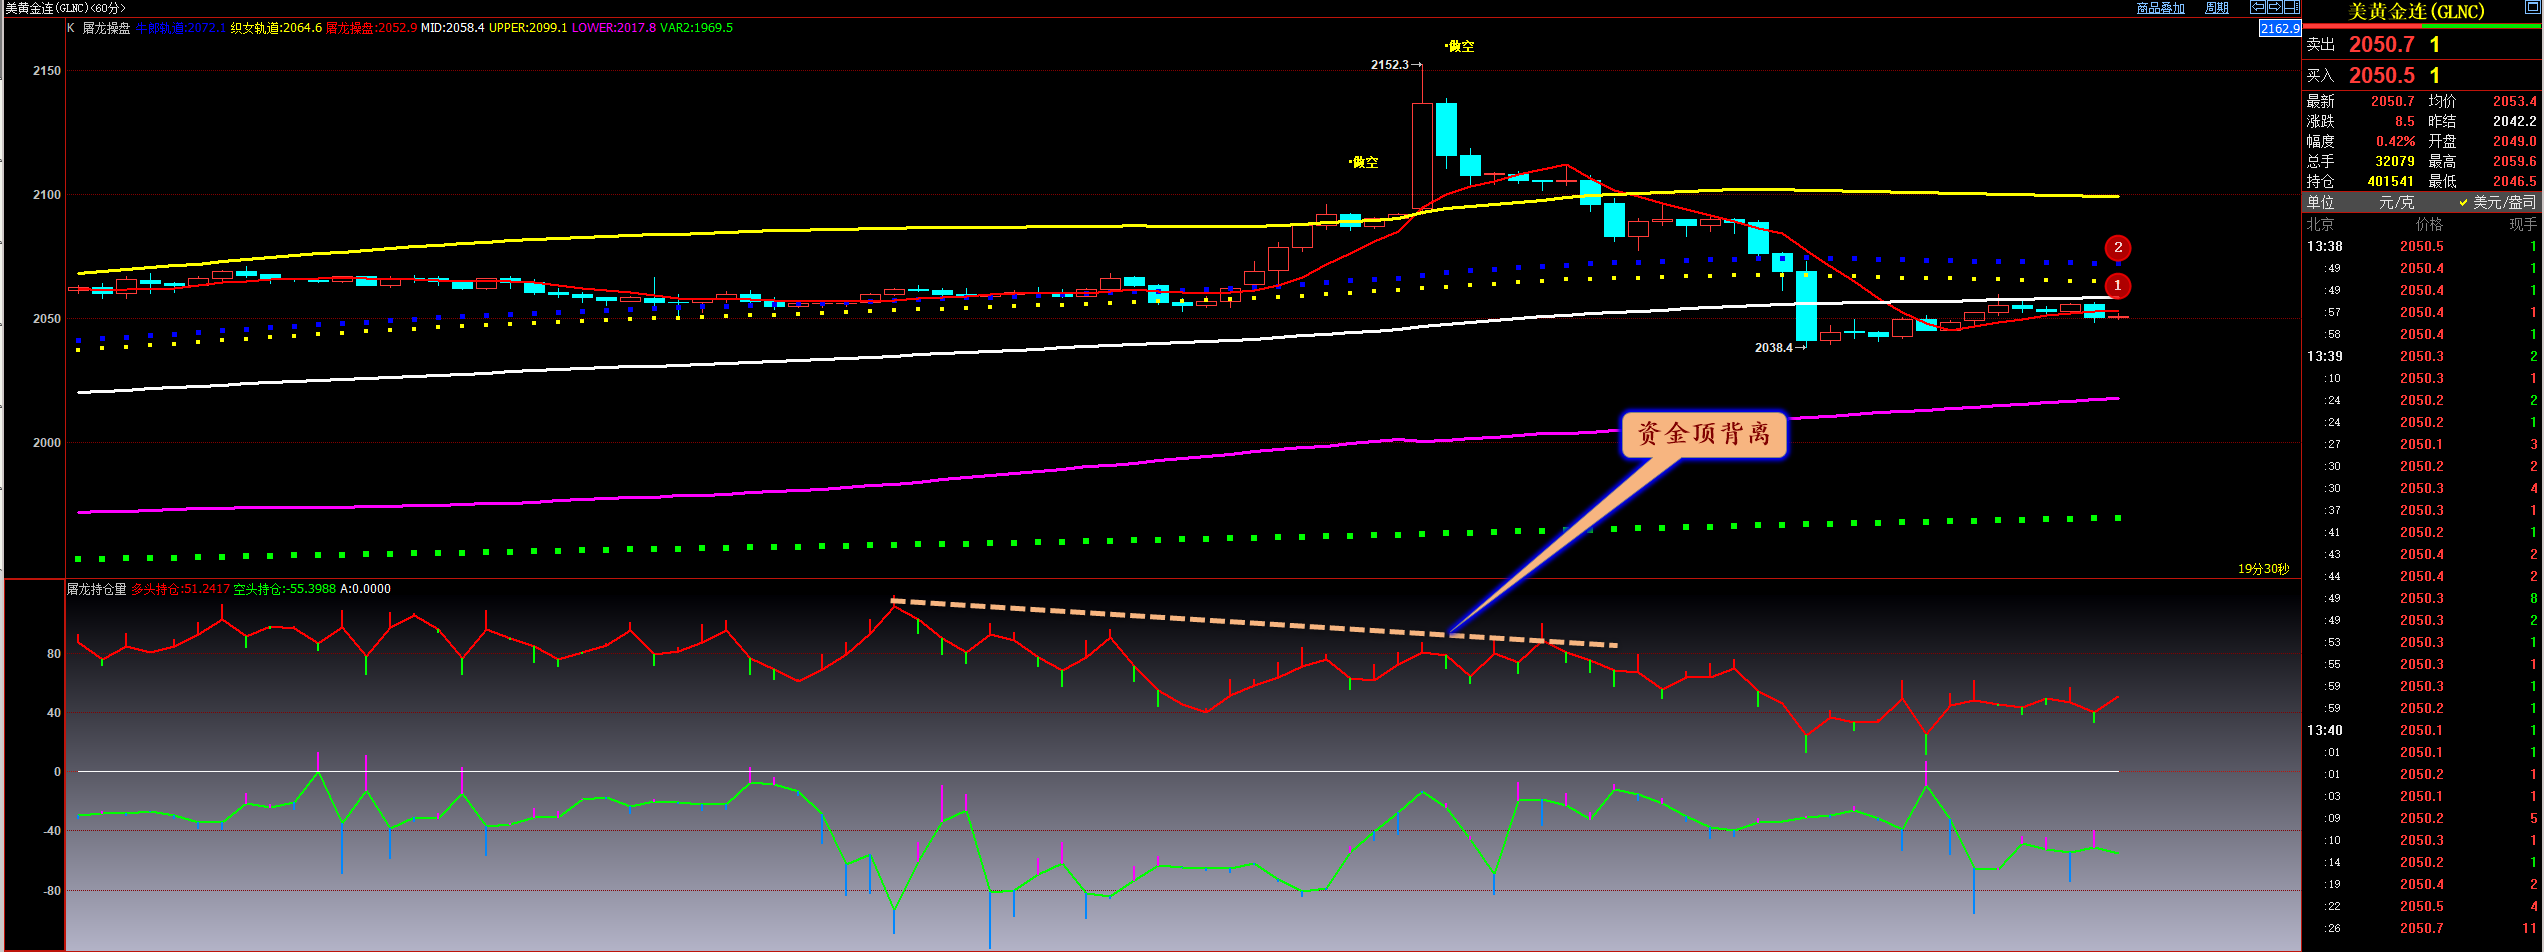This screenshot has width=2544, height=952.
Task: Click the 买入 buy price 2050.5
Action: [2381, 76]
